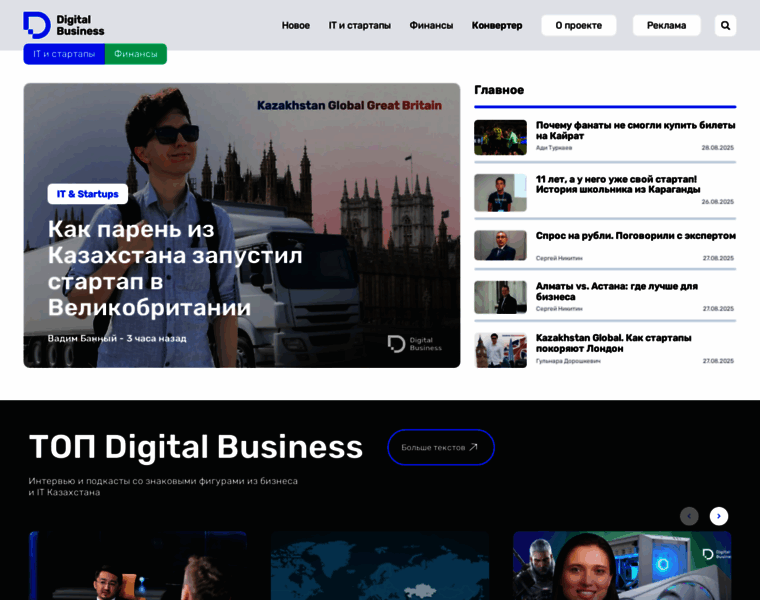
Task: Click the Больше текстов button
Action: coord(441,447)
